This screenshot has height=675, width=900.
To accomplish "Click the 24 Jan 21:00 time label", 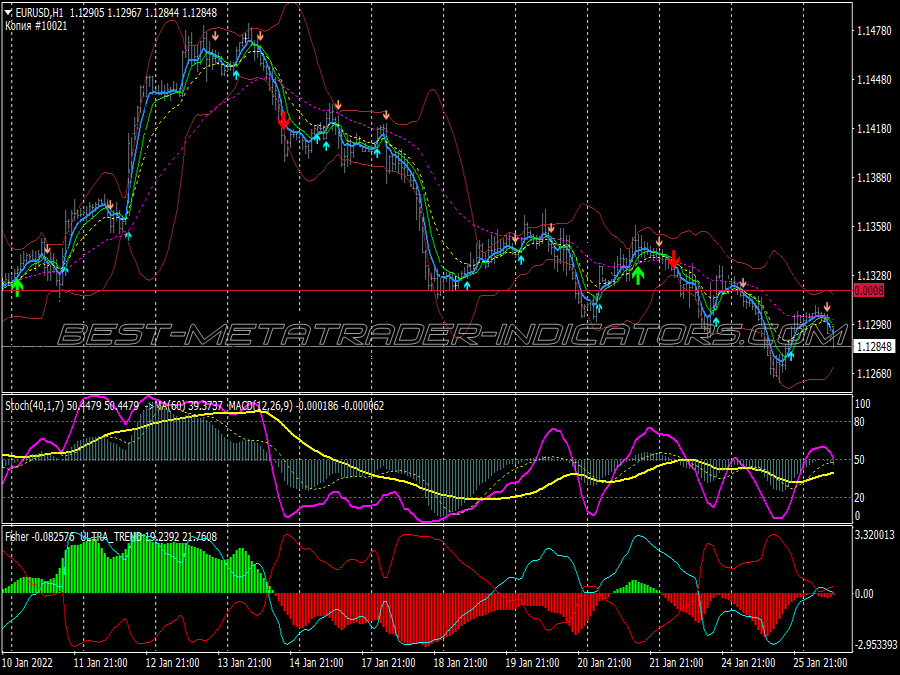I will pos(748,663).
